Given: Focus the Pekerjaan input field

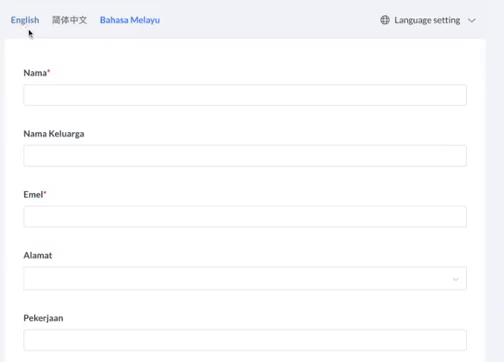Looking at the screenshot, I should point(245,340).
